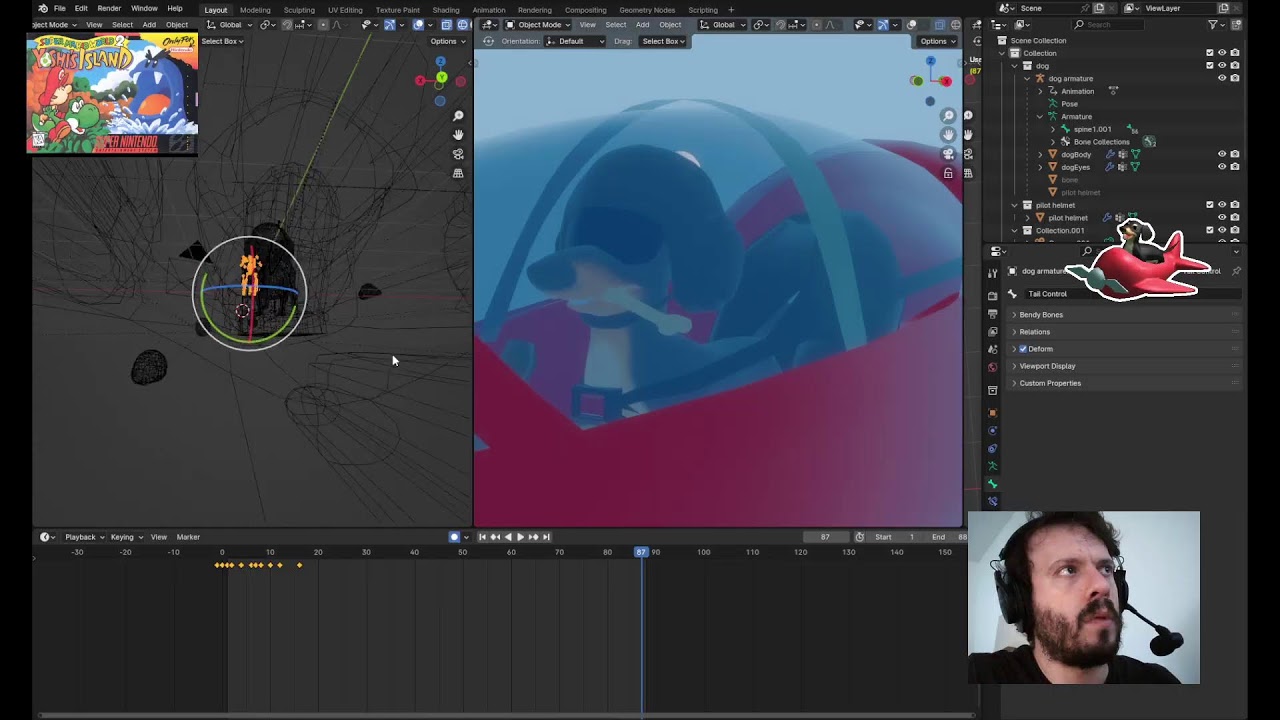Open the File menu

click(60, 8)
